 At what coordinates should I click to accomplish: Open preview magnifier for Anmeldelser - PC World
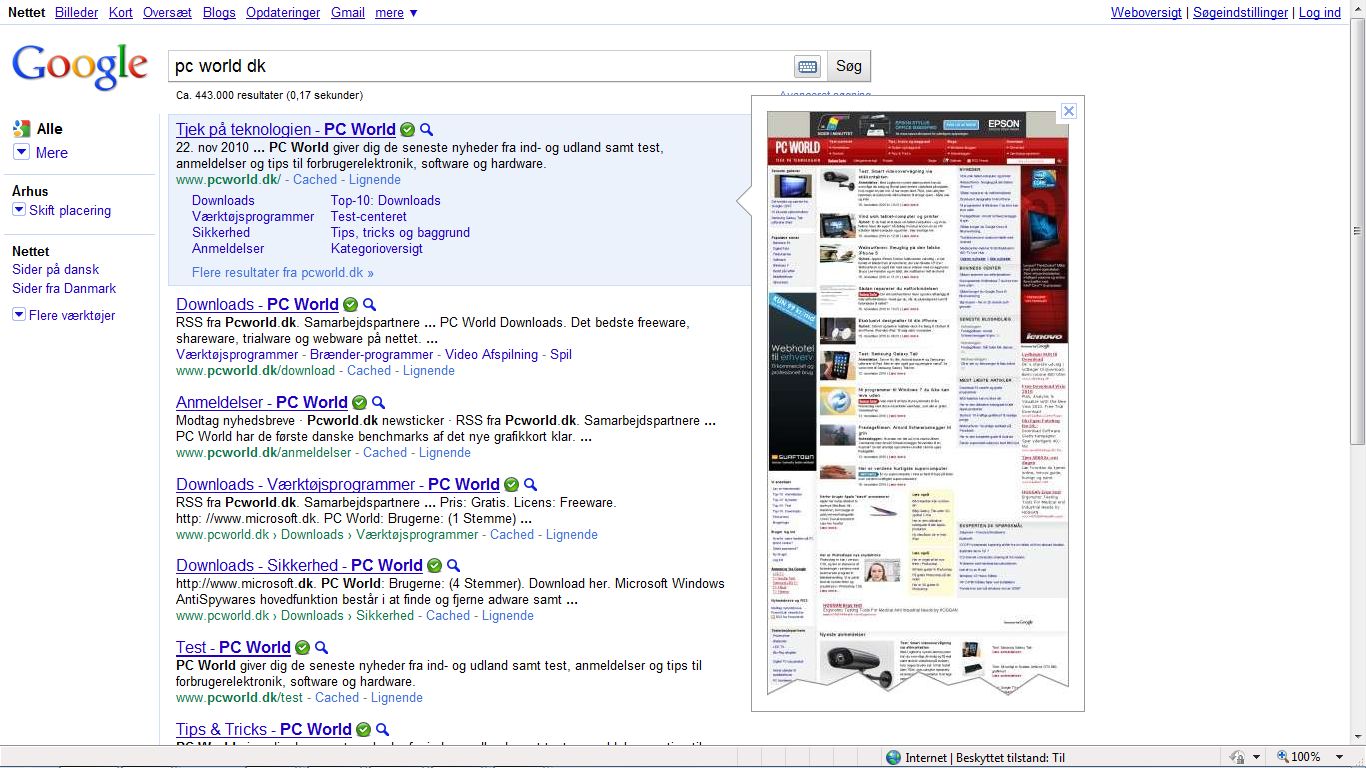378,403
